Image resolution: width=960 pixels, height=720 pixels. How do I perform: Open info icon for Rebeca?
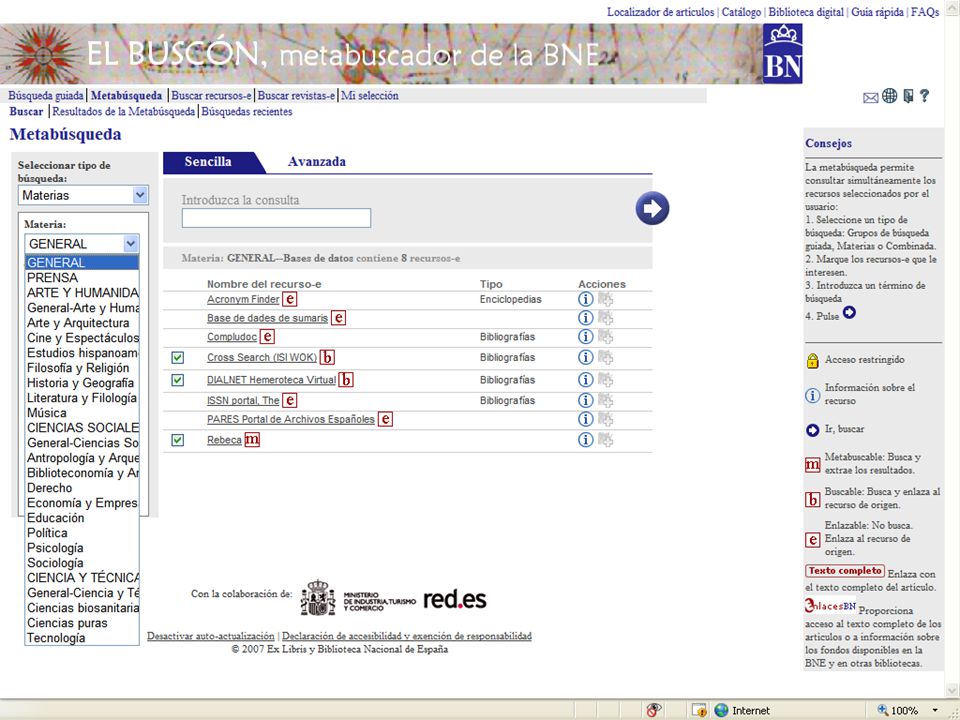tap(585, 440)
